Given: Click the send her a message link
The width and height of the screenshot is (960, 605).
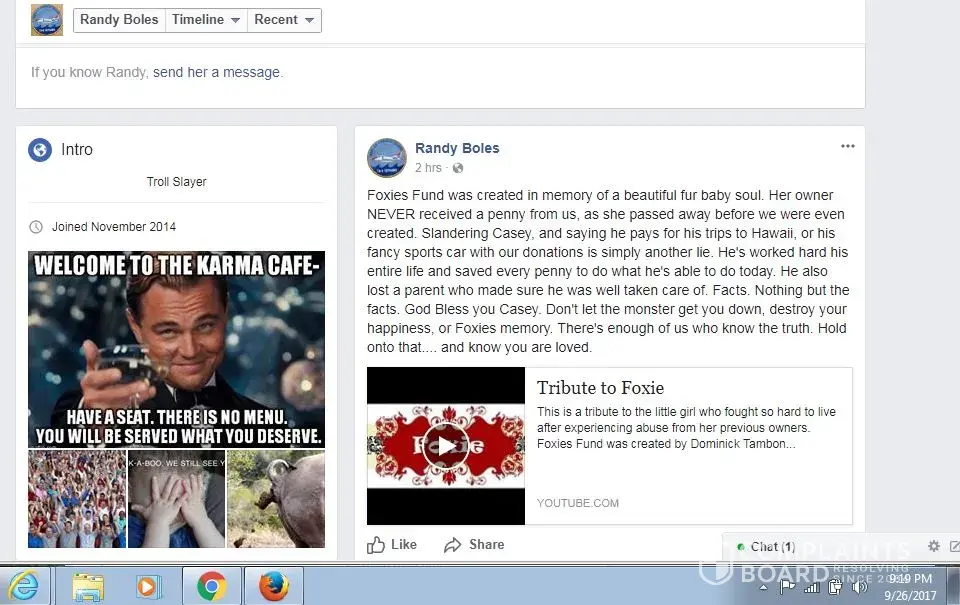Looking at the screenshot, I should (216, 72).
